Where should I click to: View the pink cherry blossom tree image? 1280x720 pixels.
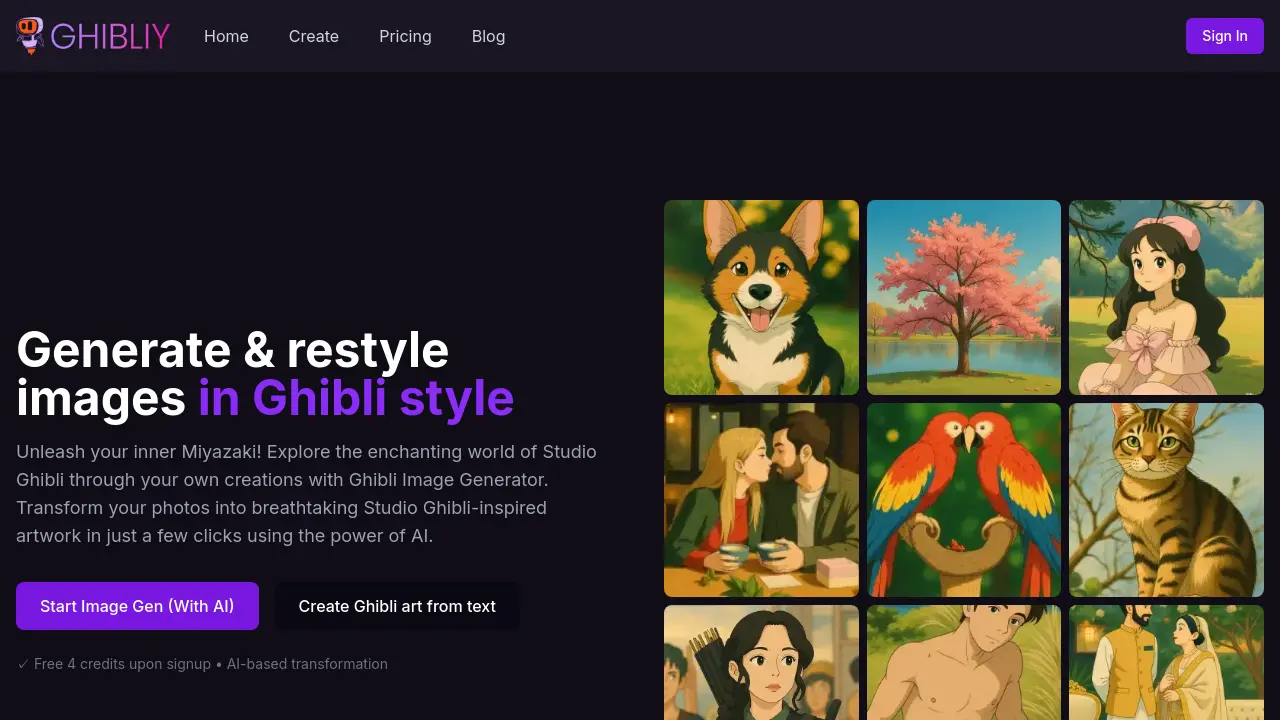(963, 297)
